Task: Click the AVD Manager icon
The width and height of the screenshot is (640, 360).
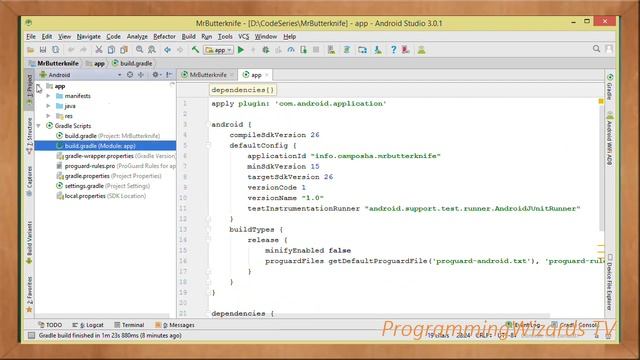Action: [331, 50]
